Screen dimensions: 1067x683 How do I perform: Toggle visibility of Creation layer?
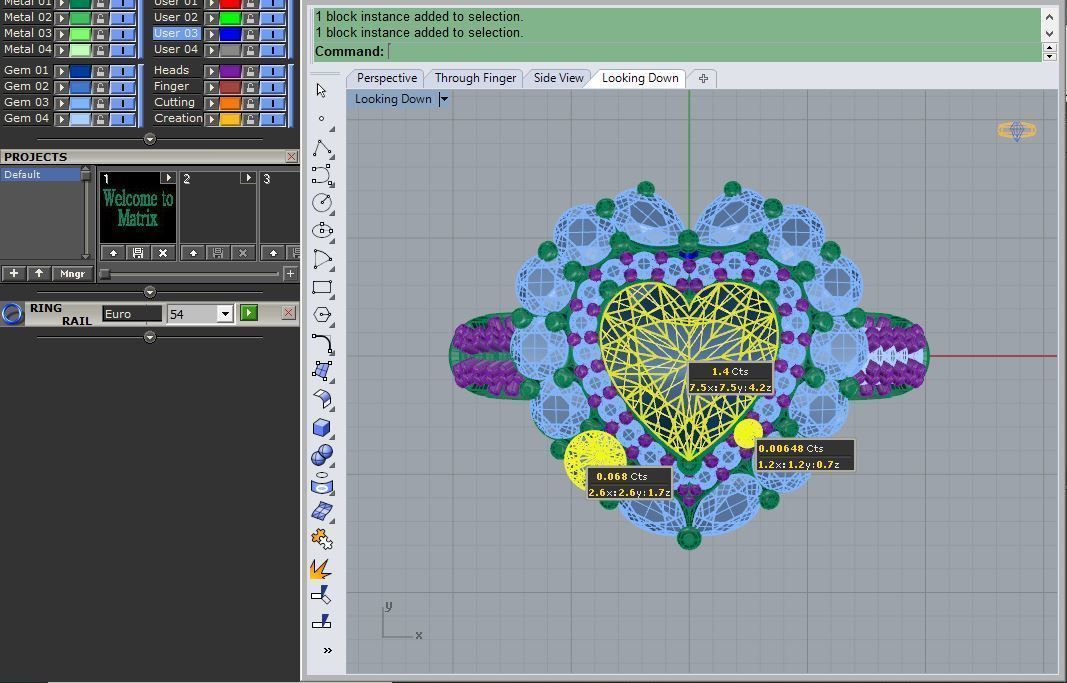coord(272,120)
